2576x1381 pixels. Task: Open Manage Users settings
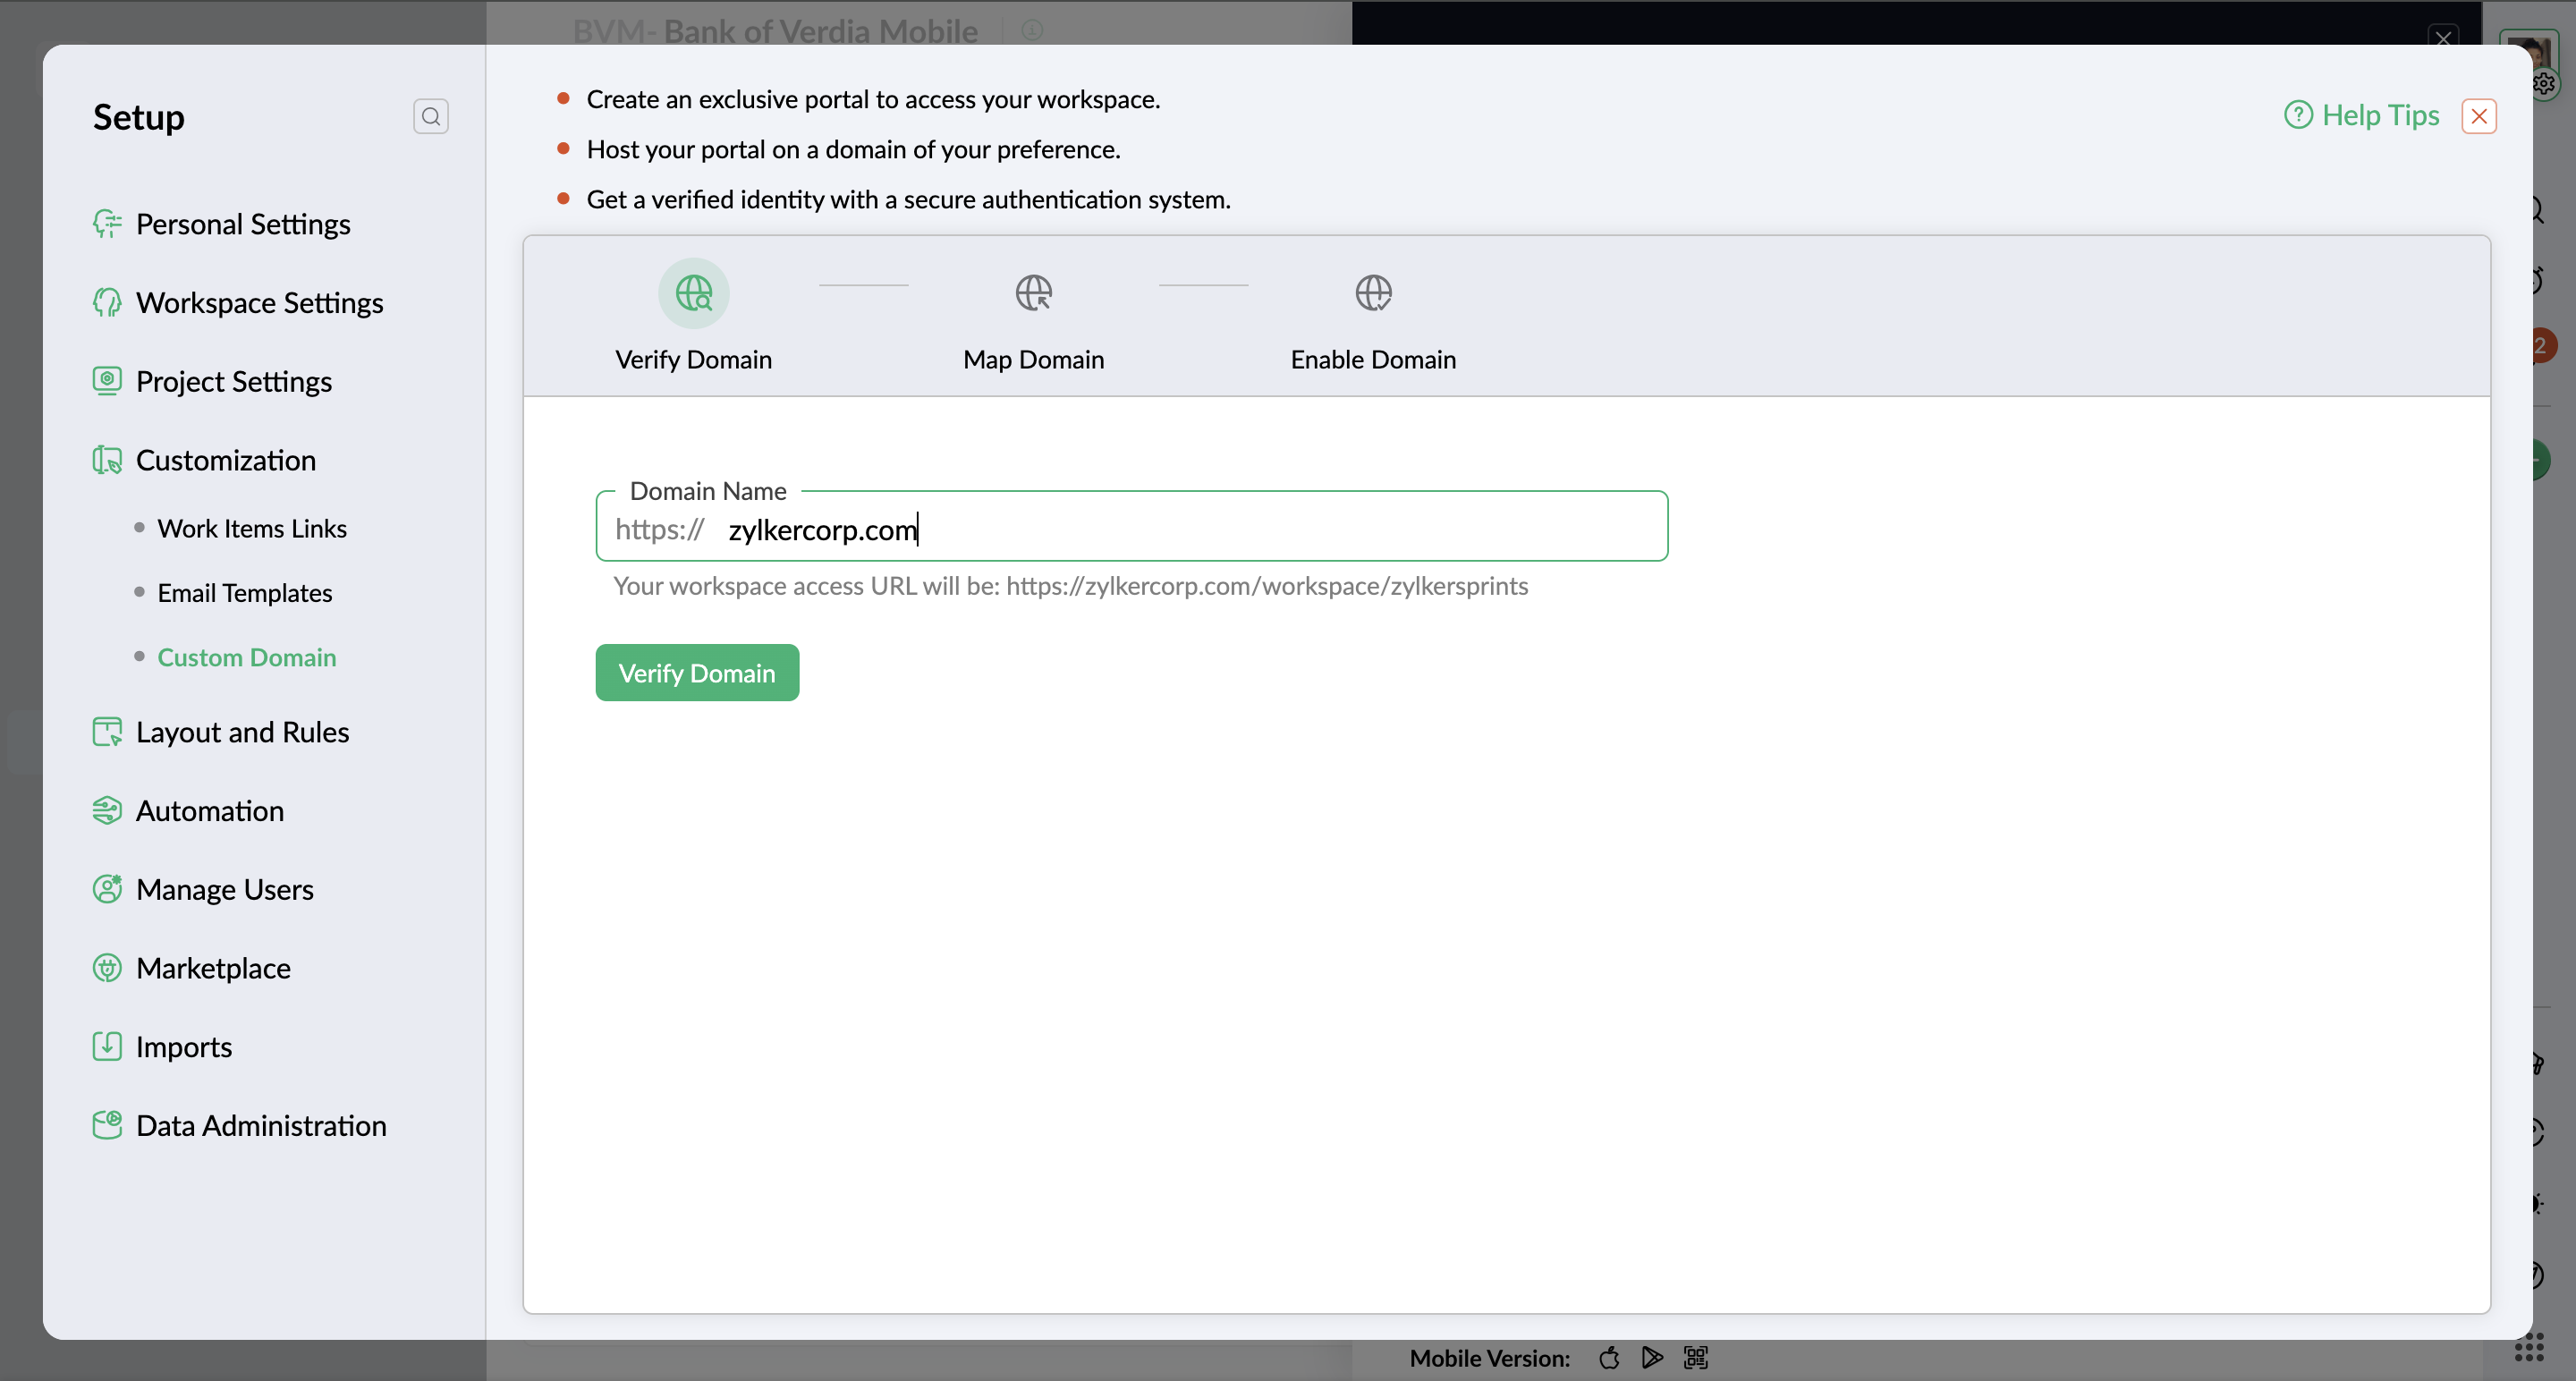pyautogui.click(x=224, y=889)
